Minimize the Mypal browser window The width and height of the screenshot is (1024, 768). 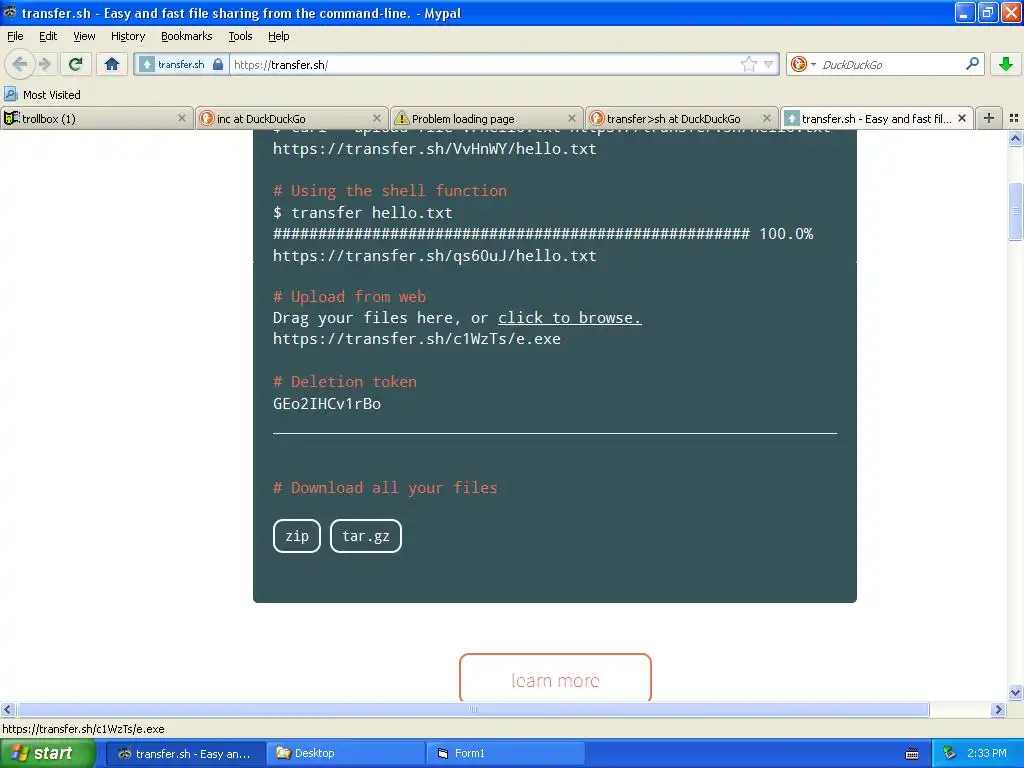pyautogui.click(x=965, y=12)
